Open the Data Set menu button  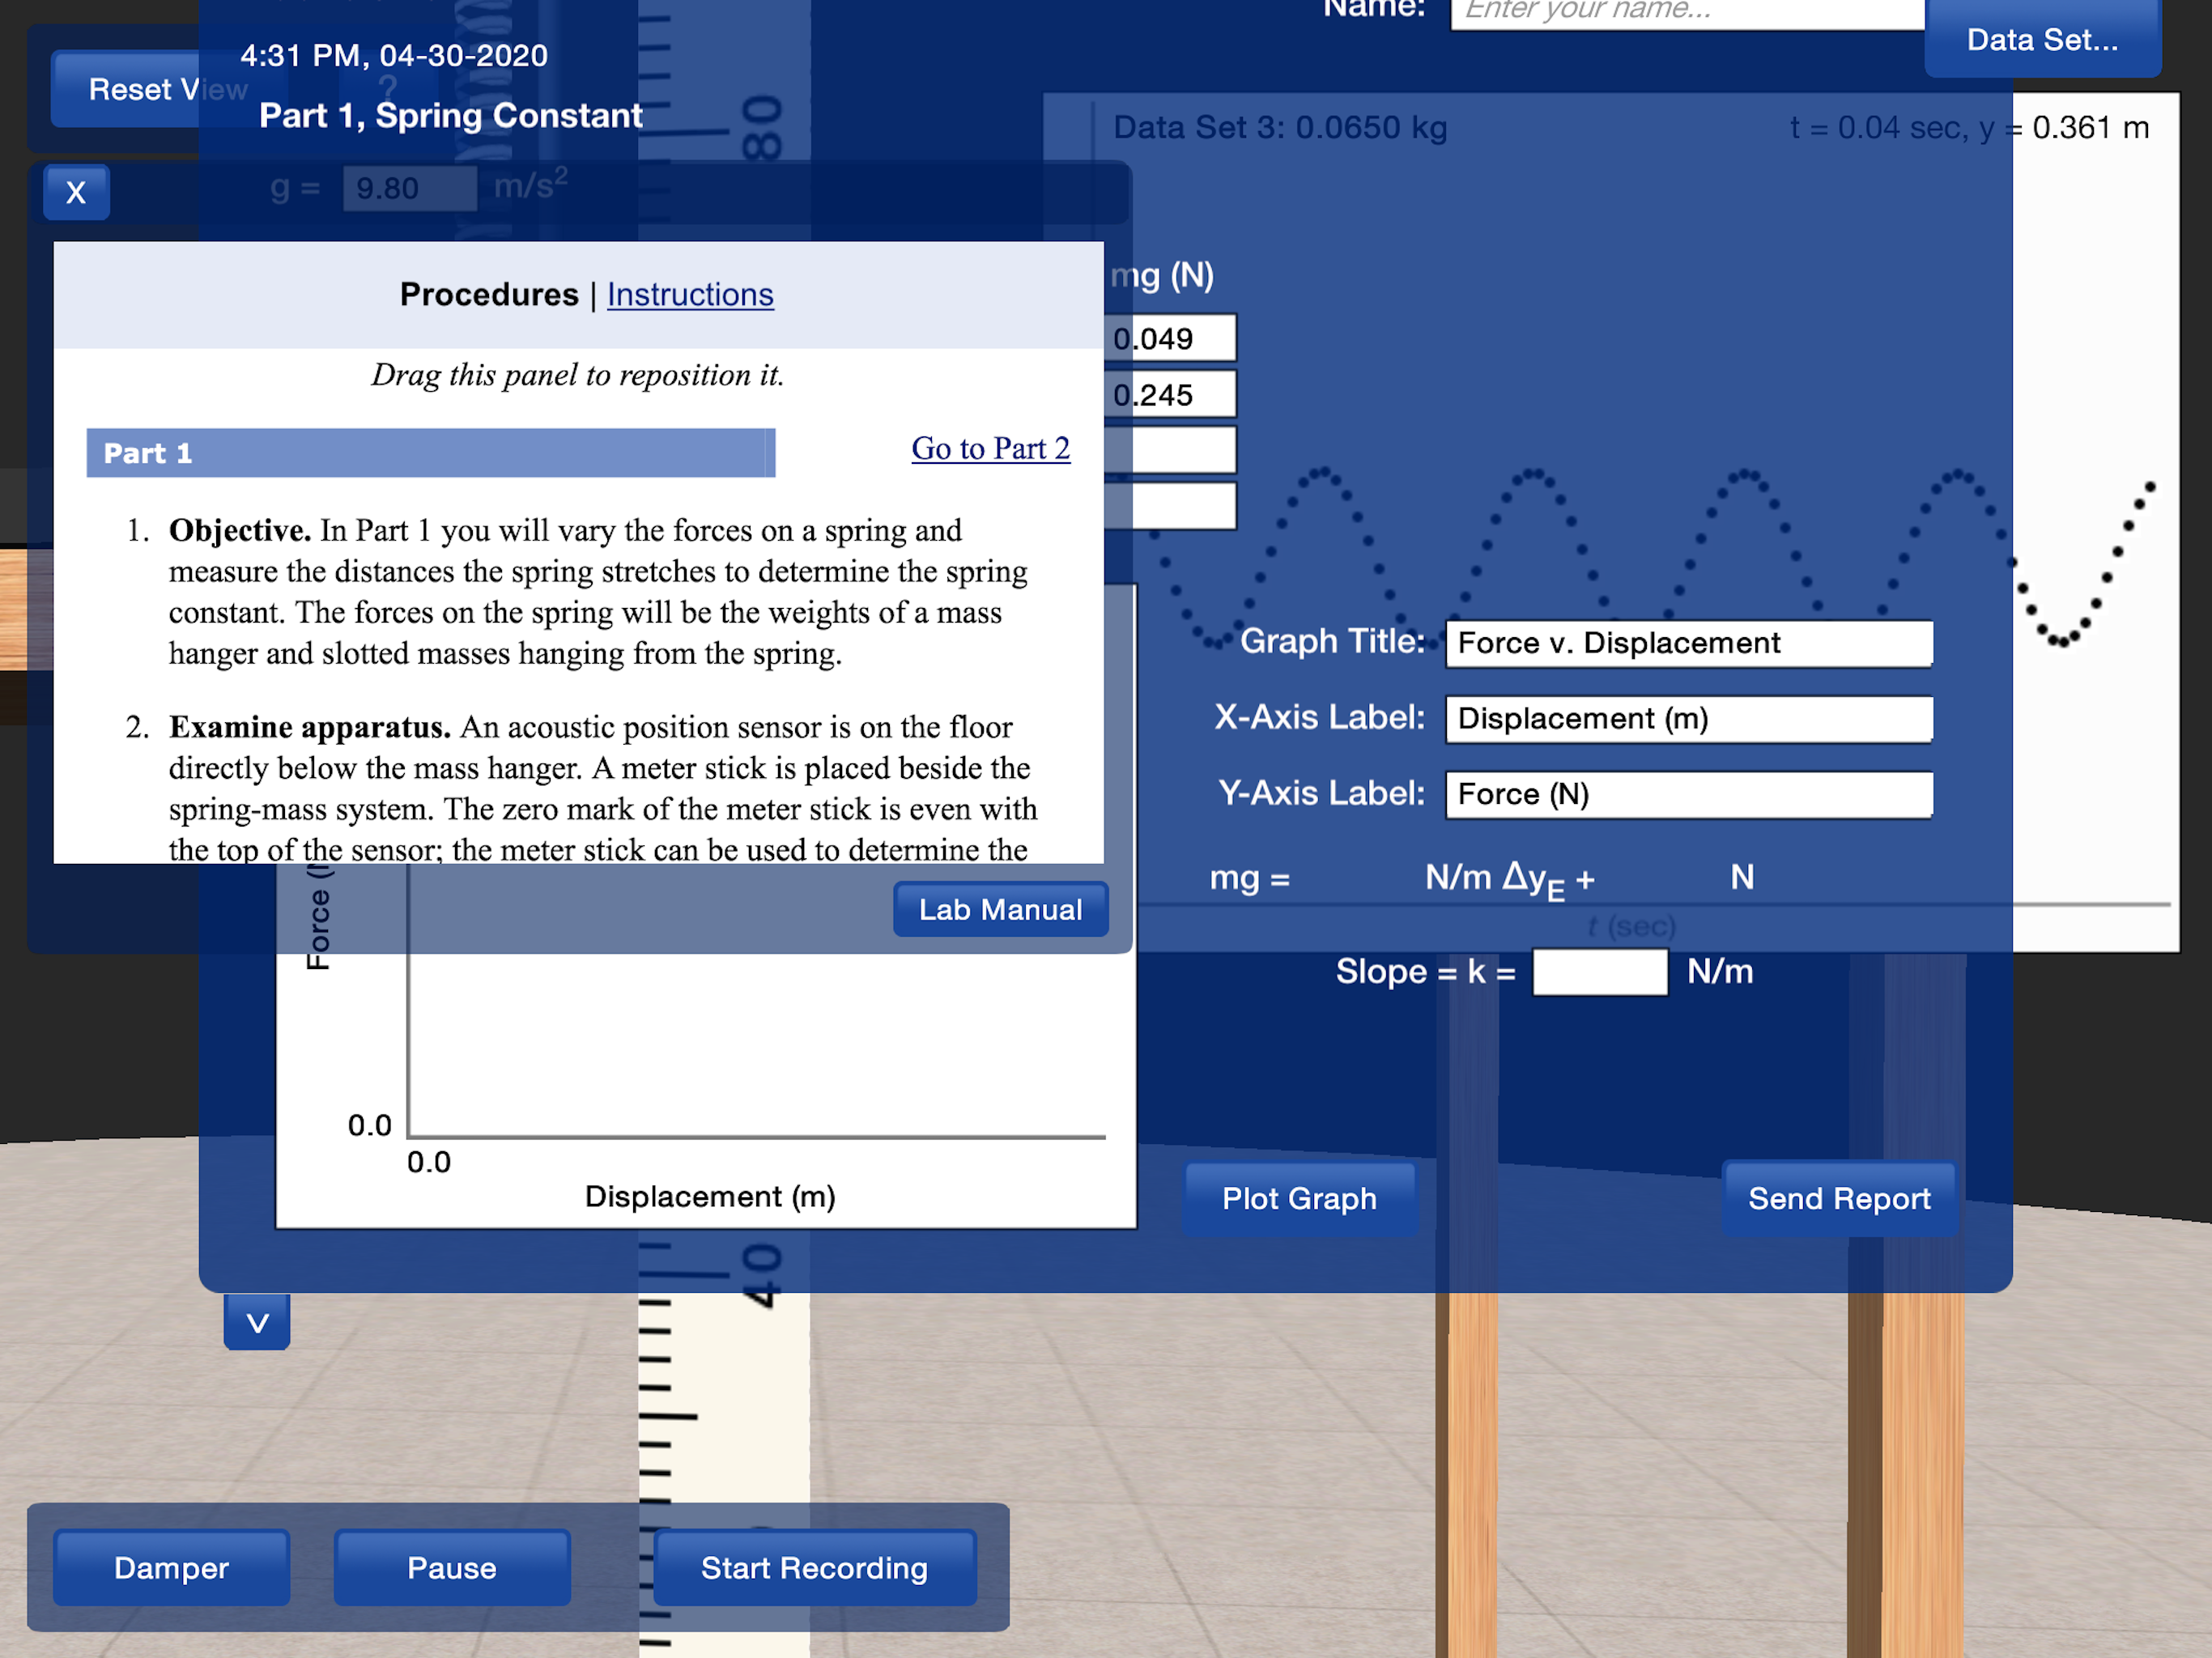coord(2042,40)
